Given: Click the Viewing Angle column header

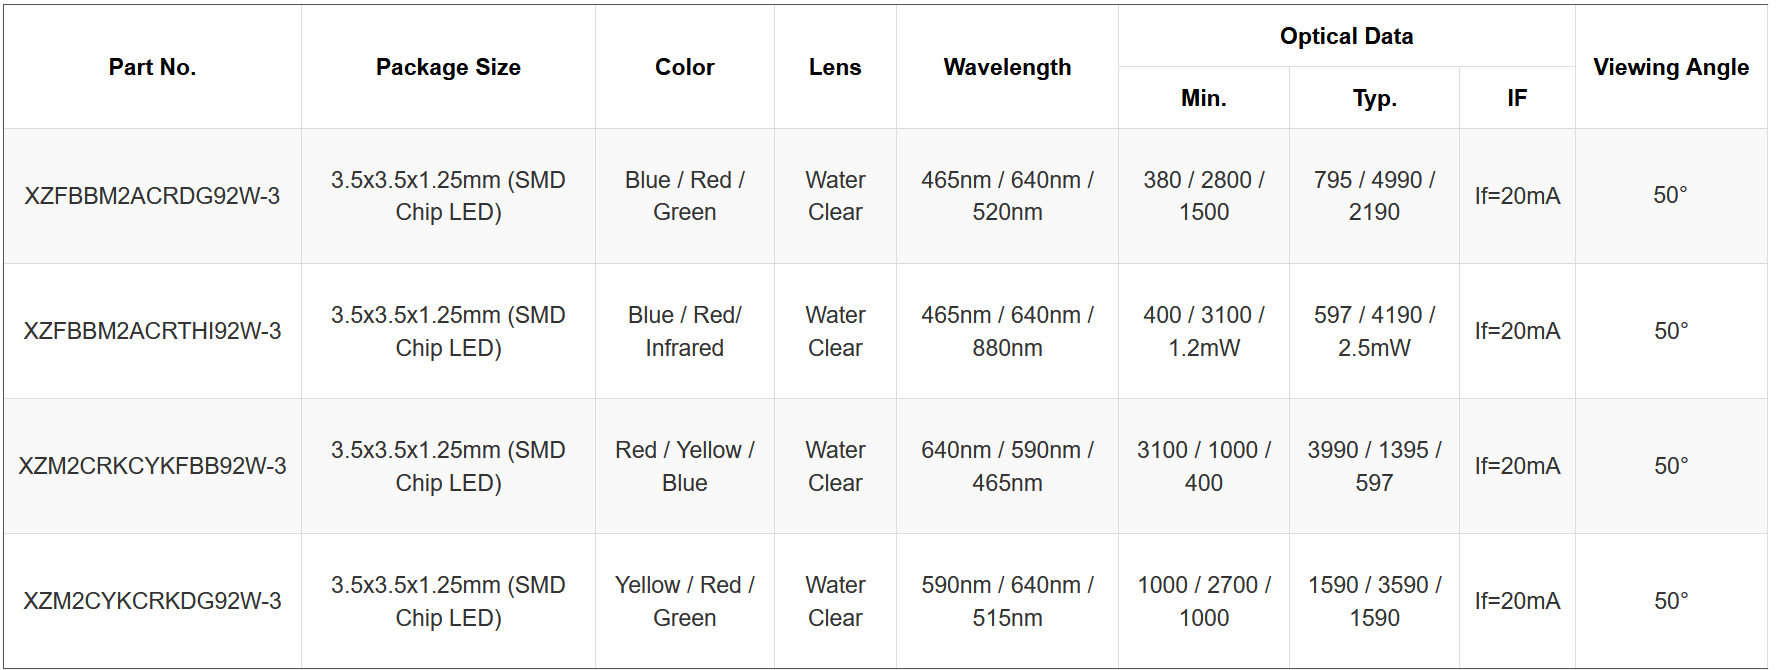Looking at the screenshot, I should pyautogui.click(x=1670, y=67).
